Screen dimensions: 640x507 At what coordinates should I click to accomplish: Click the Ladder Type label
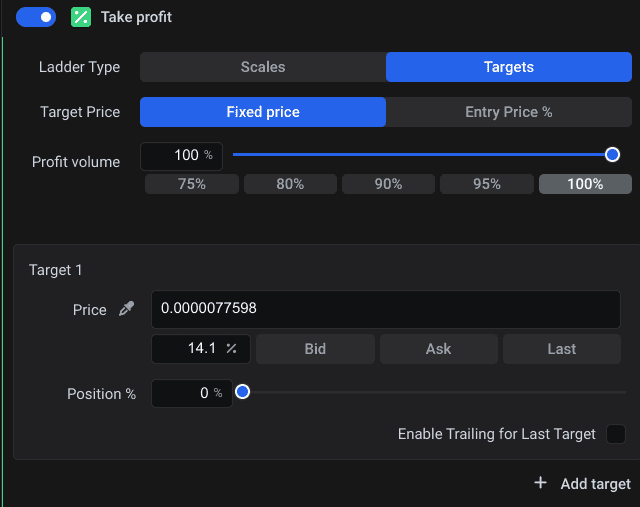[x=80, y=67]
